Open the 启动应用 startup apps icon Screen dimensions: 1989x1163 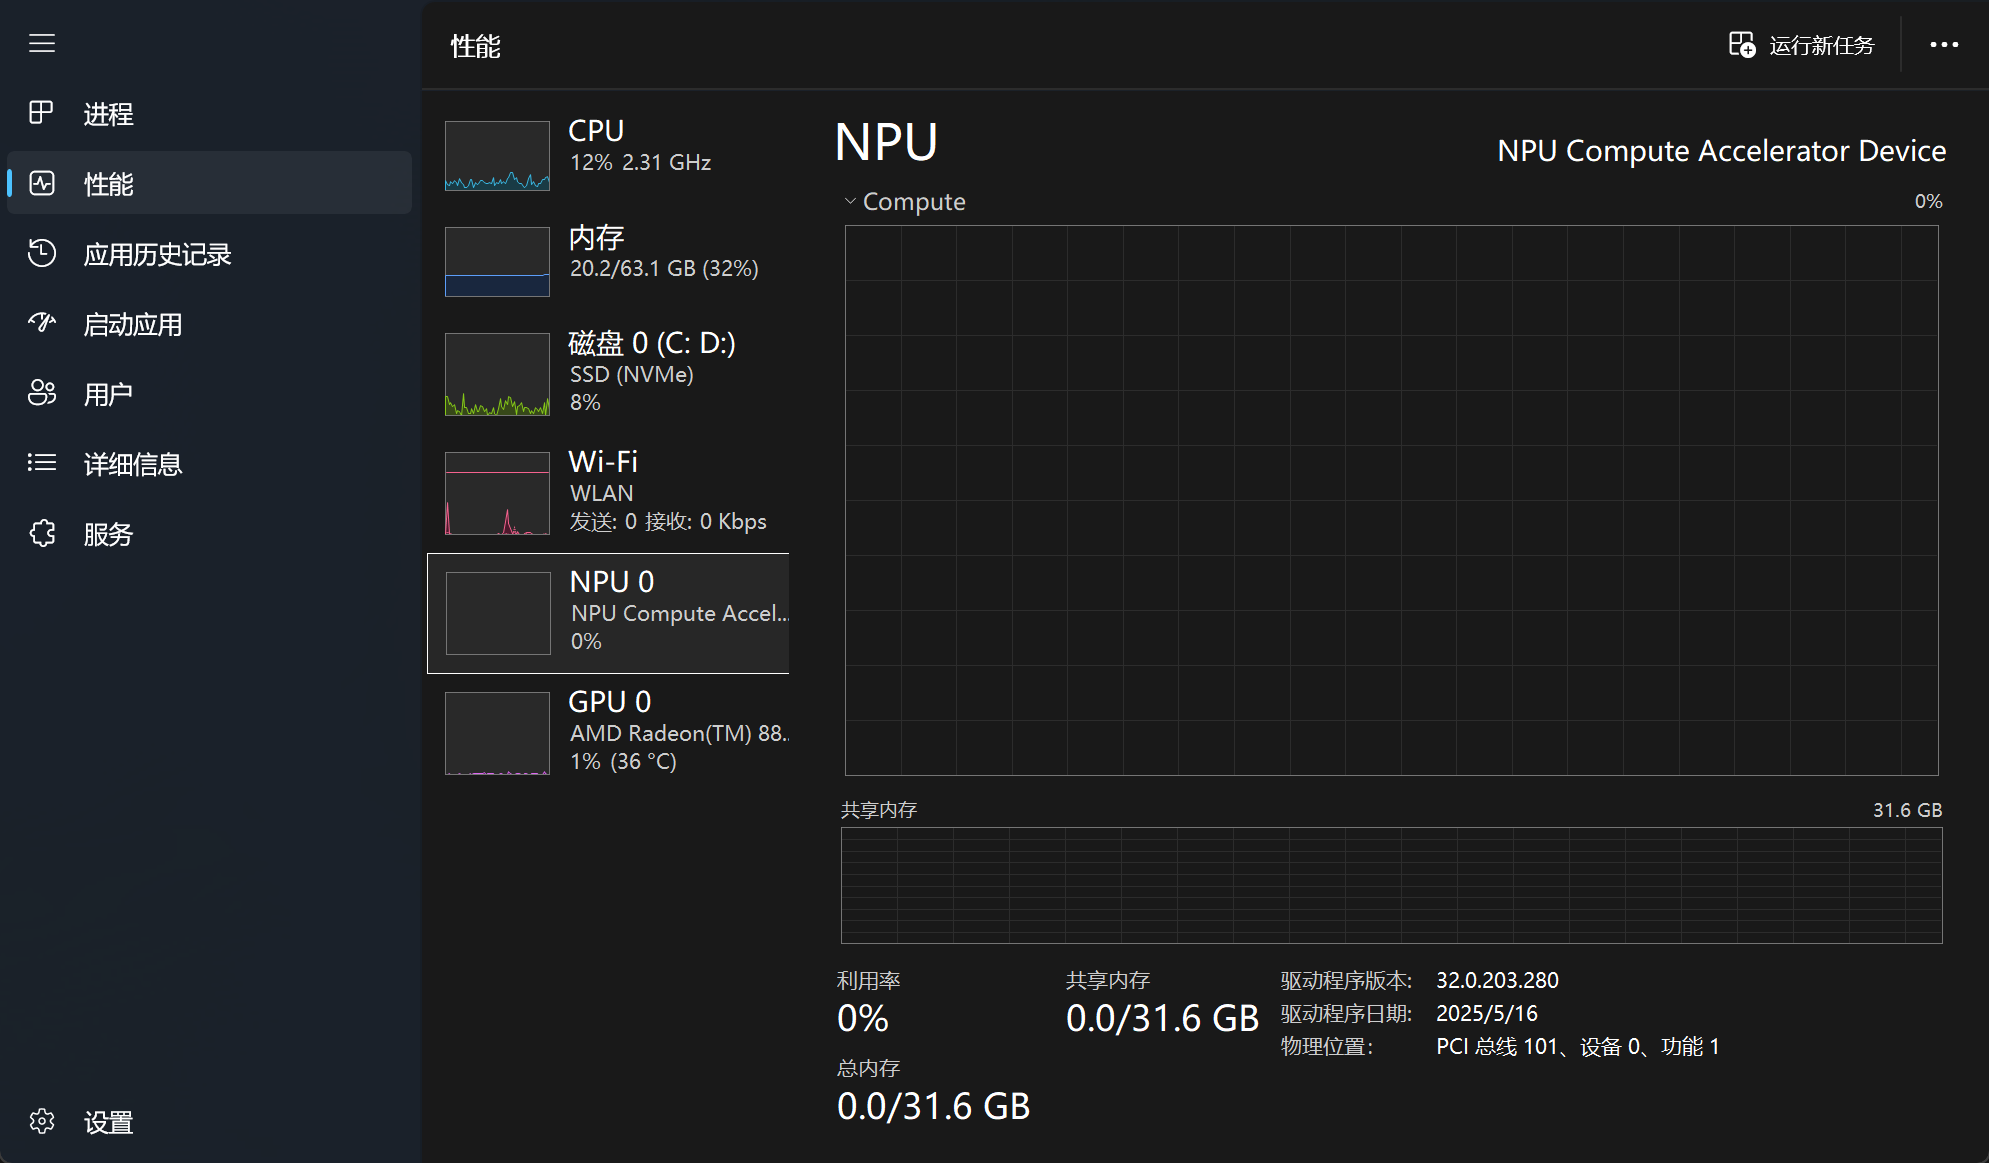(x=42, y=323)
